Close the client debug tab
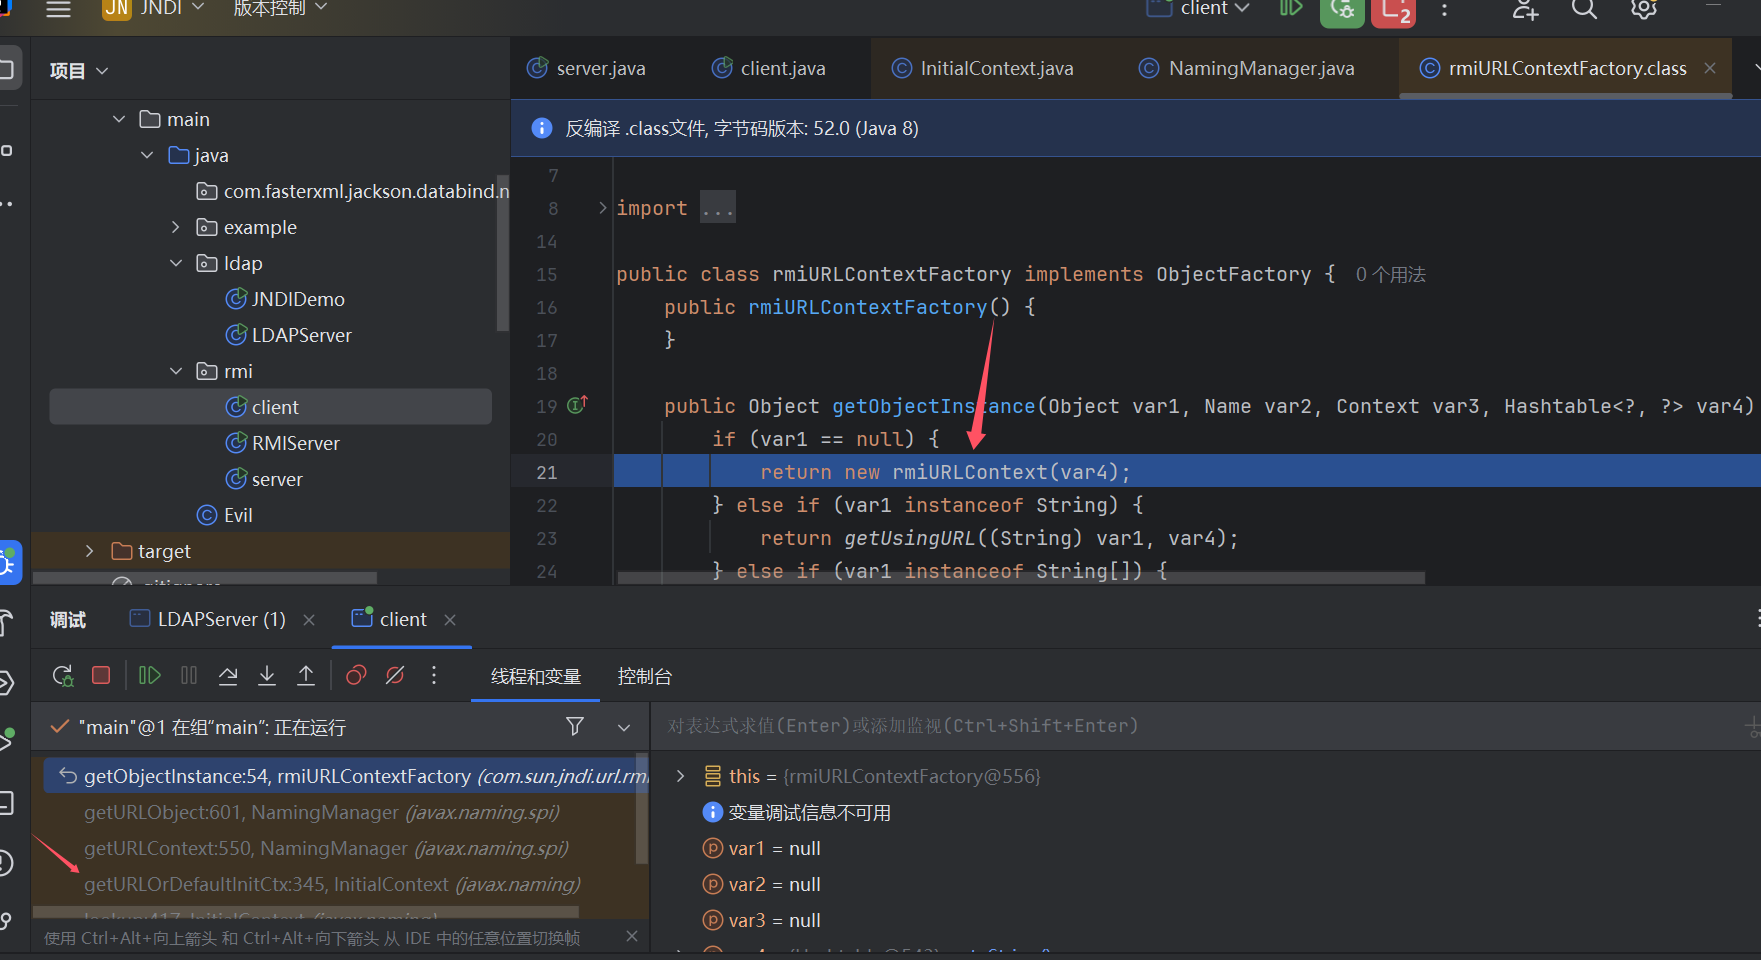This screenshot has width=1761, height=960. point(450,620)
